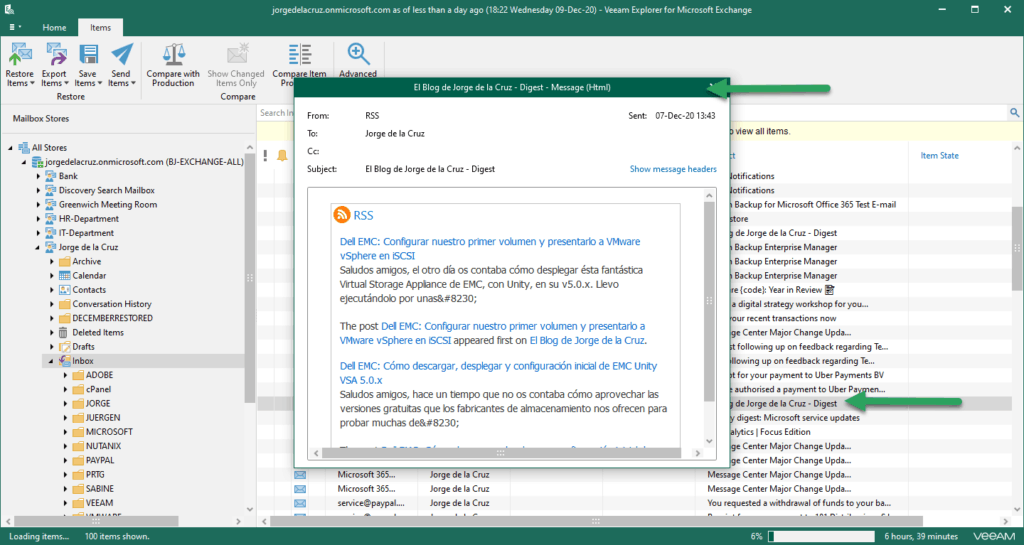Switch to the Home ribbon tab
The image size is (1024, 545).
(54, 27)
